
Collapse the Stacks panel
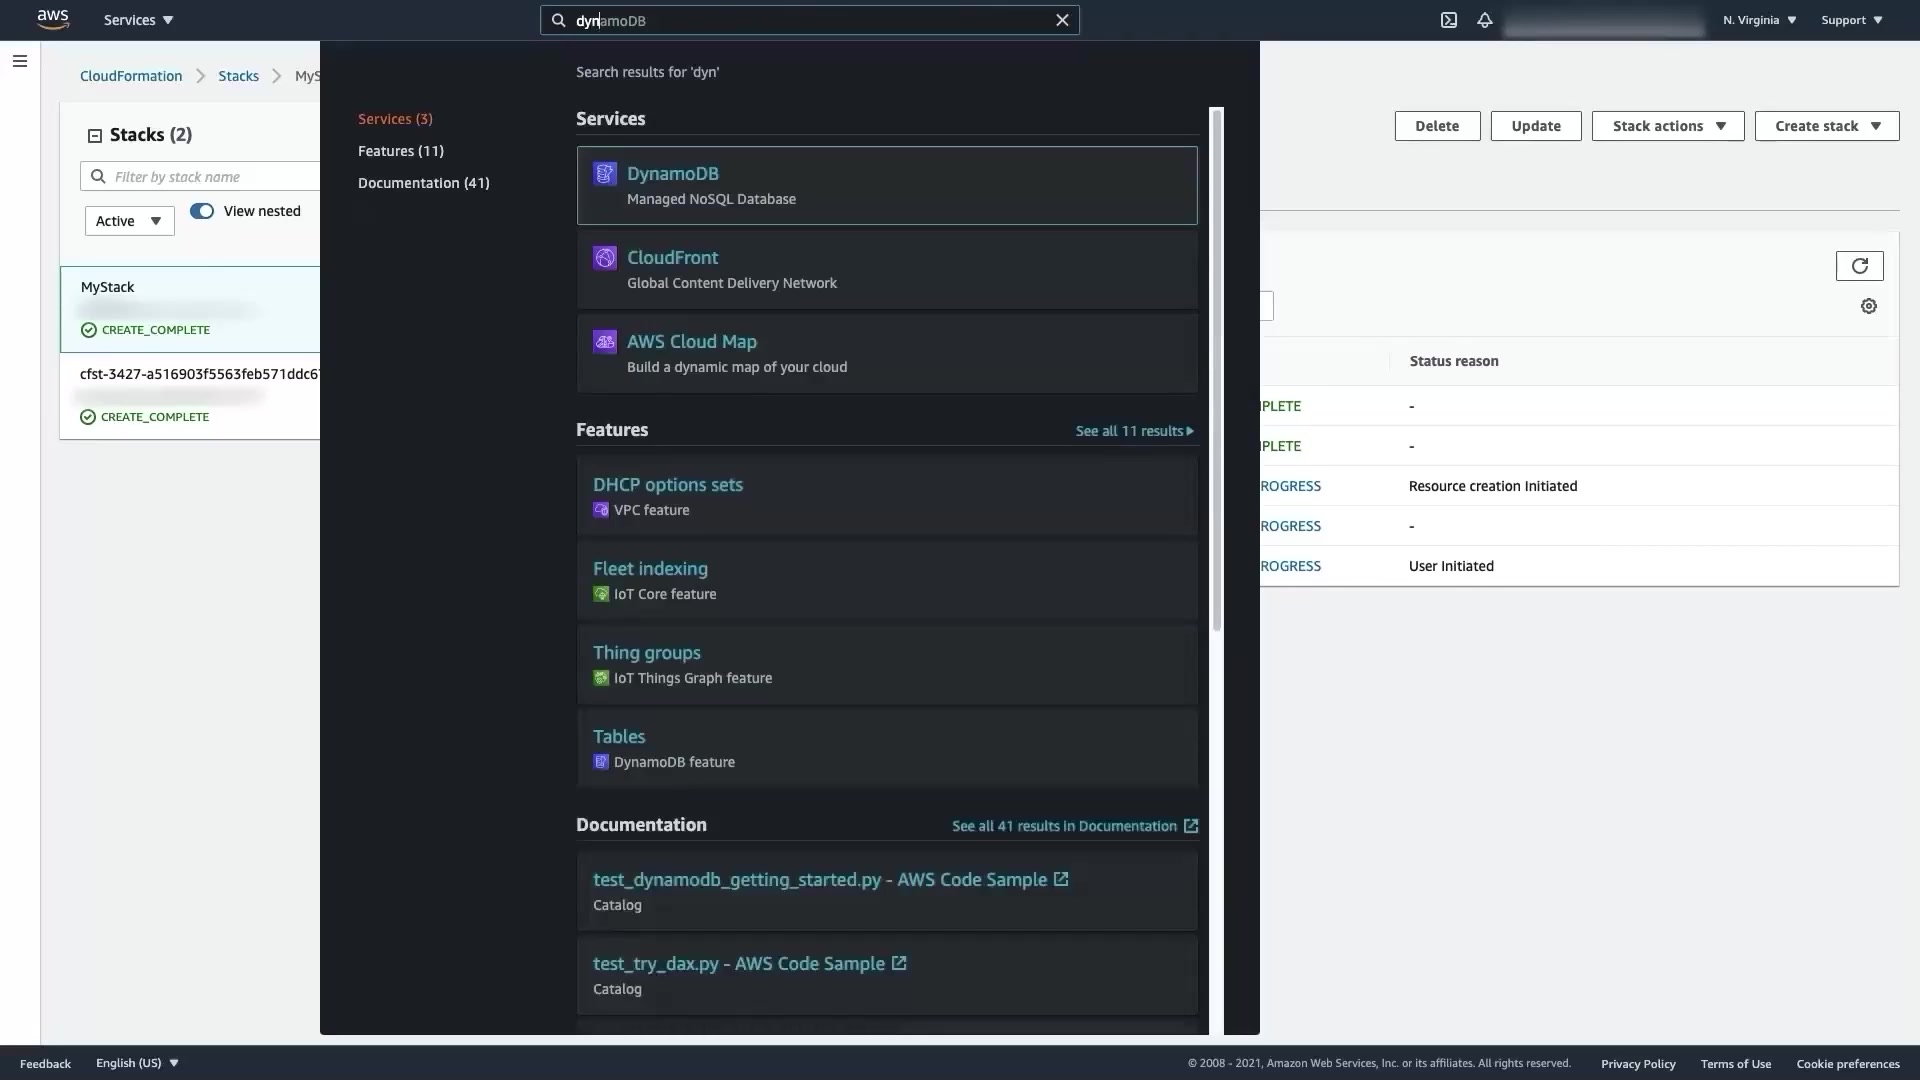[x=95, y=136]
